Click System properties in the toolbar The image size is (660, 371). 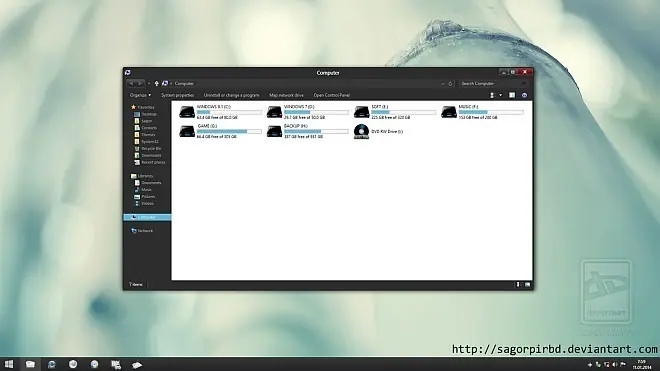[178, 95]
